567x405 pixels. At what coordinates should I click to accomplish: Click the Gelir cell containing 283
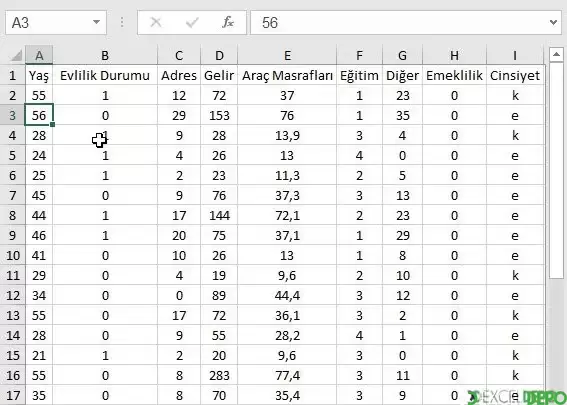click(219, 376)
